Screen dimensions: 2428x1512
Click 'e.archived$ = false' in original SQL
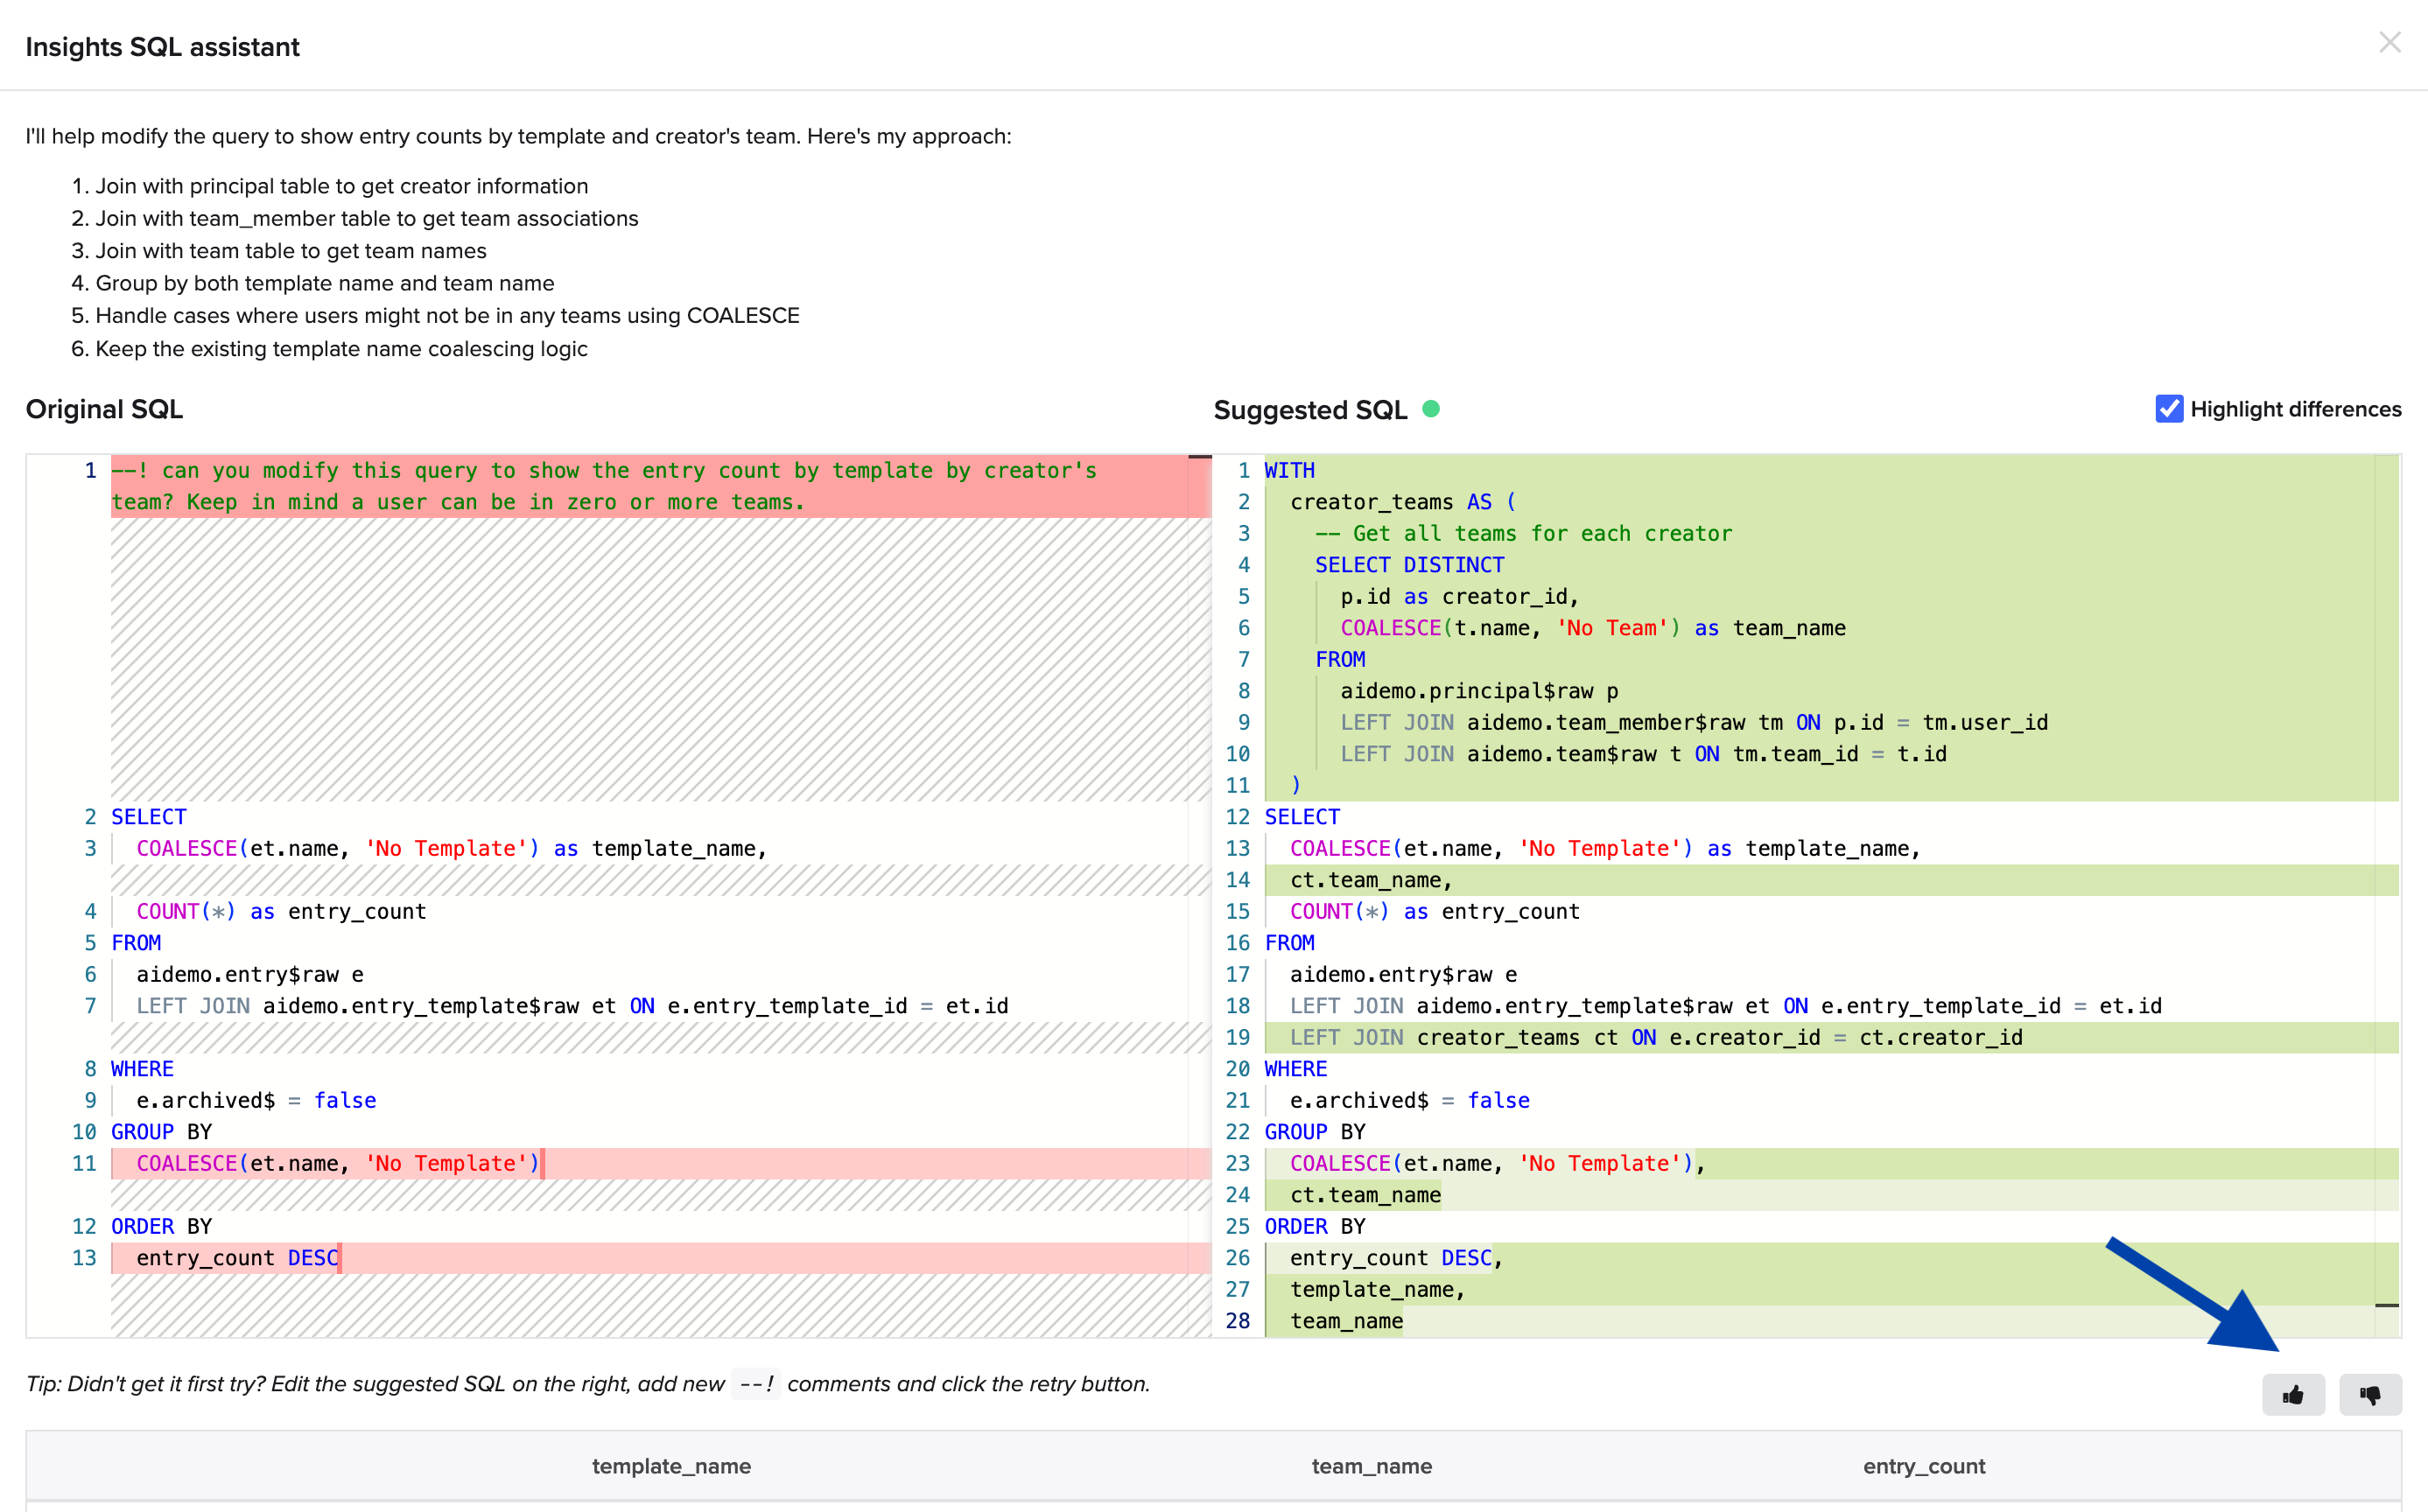[256, 1100]
